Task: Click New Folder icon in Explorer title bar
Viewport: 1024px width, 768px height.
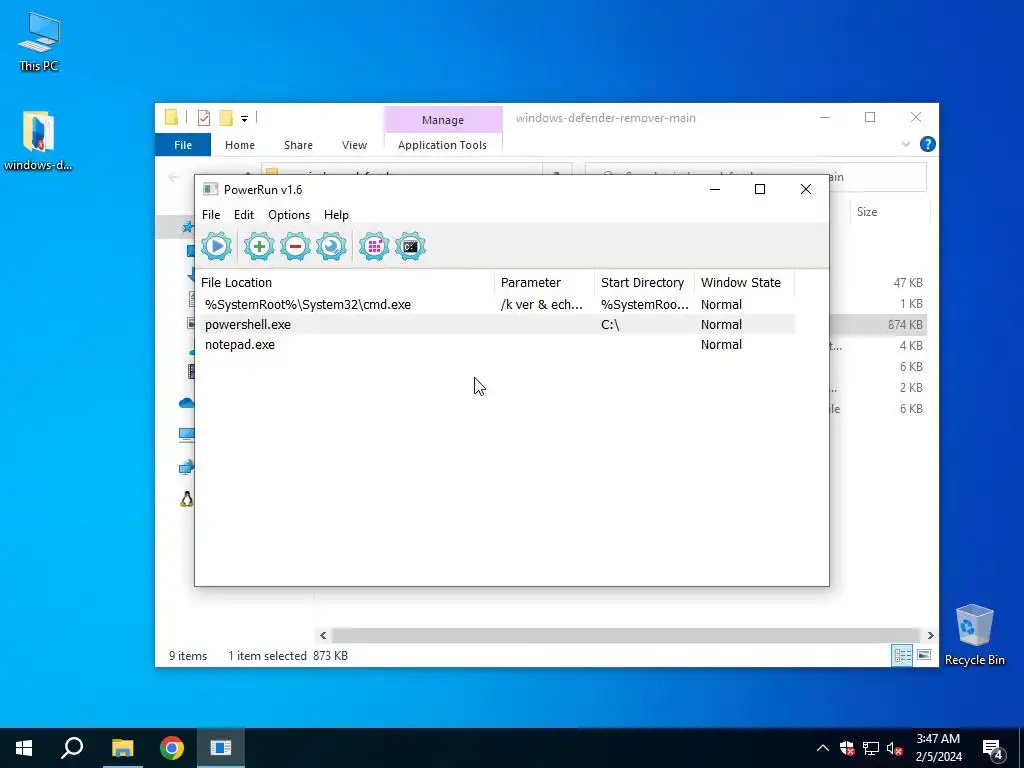Action: (226, 118)
